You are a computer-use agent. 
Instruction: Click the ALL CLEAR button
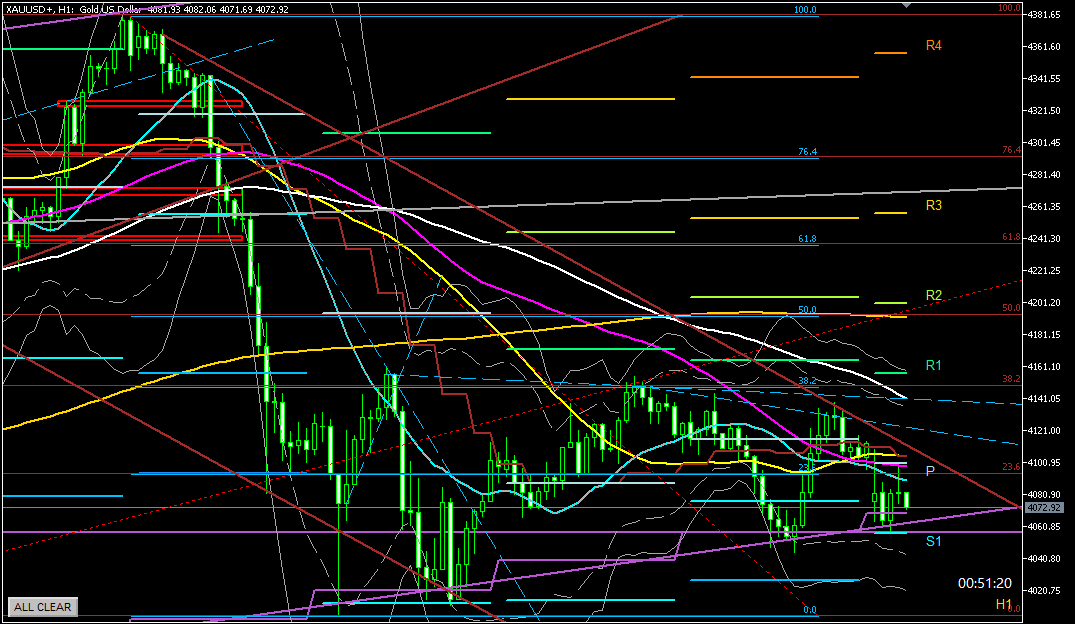pyautogui.click(x=42, y=606)
